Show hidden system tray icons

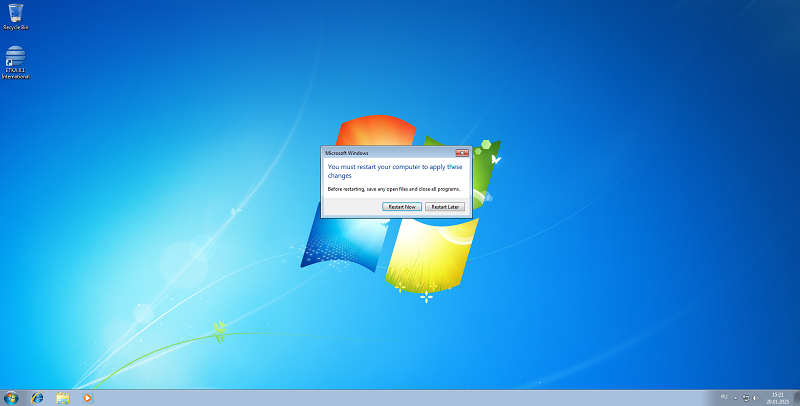pos(736,398)
